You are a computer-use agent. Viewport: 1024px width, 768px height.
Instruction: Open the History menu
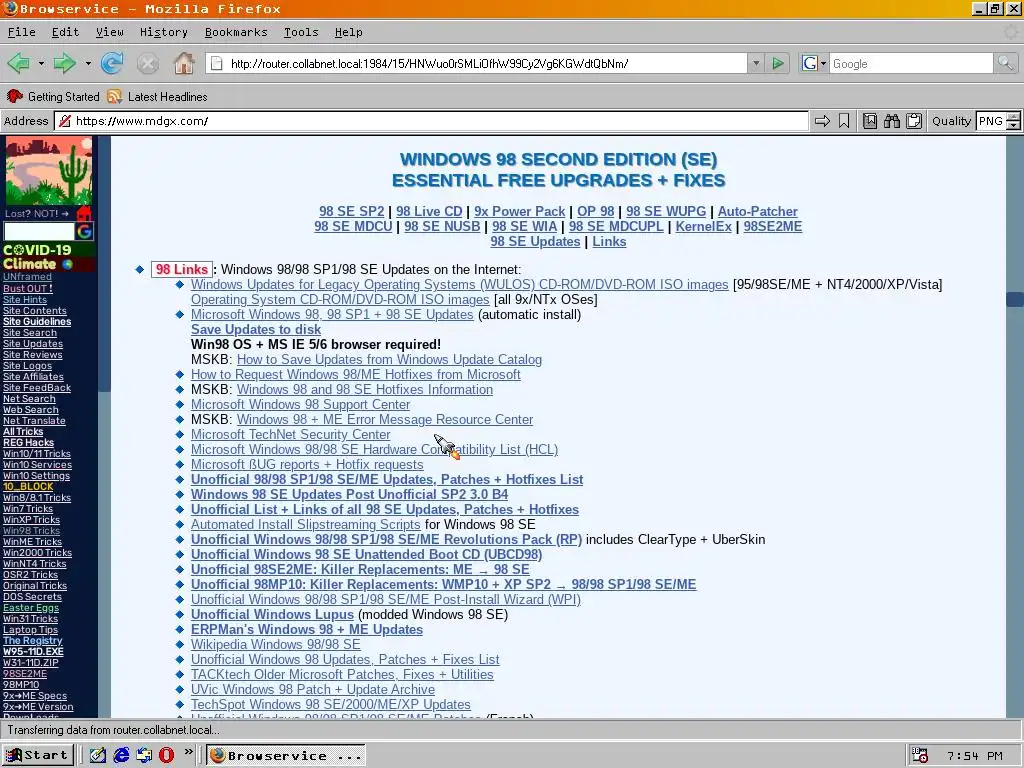point(163,32)
